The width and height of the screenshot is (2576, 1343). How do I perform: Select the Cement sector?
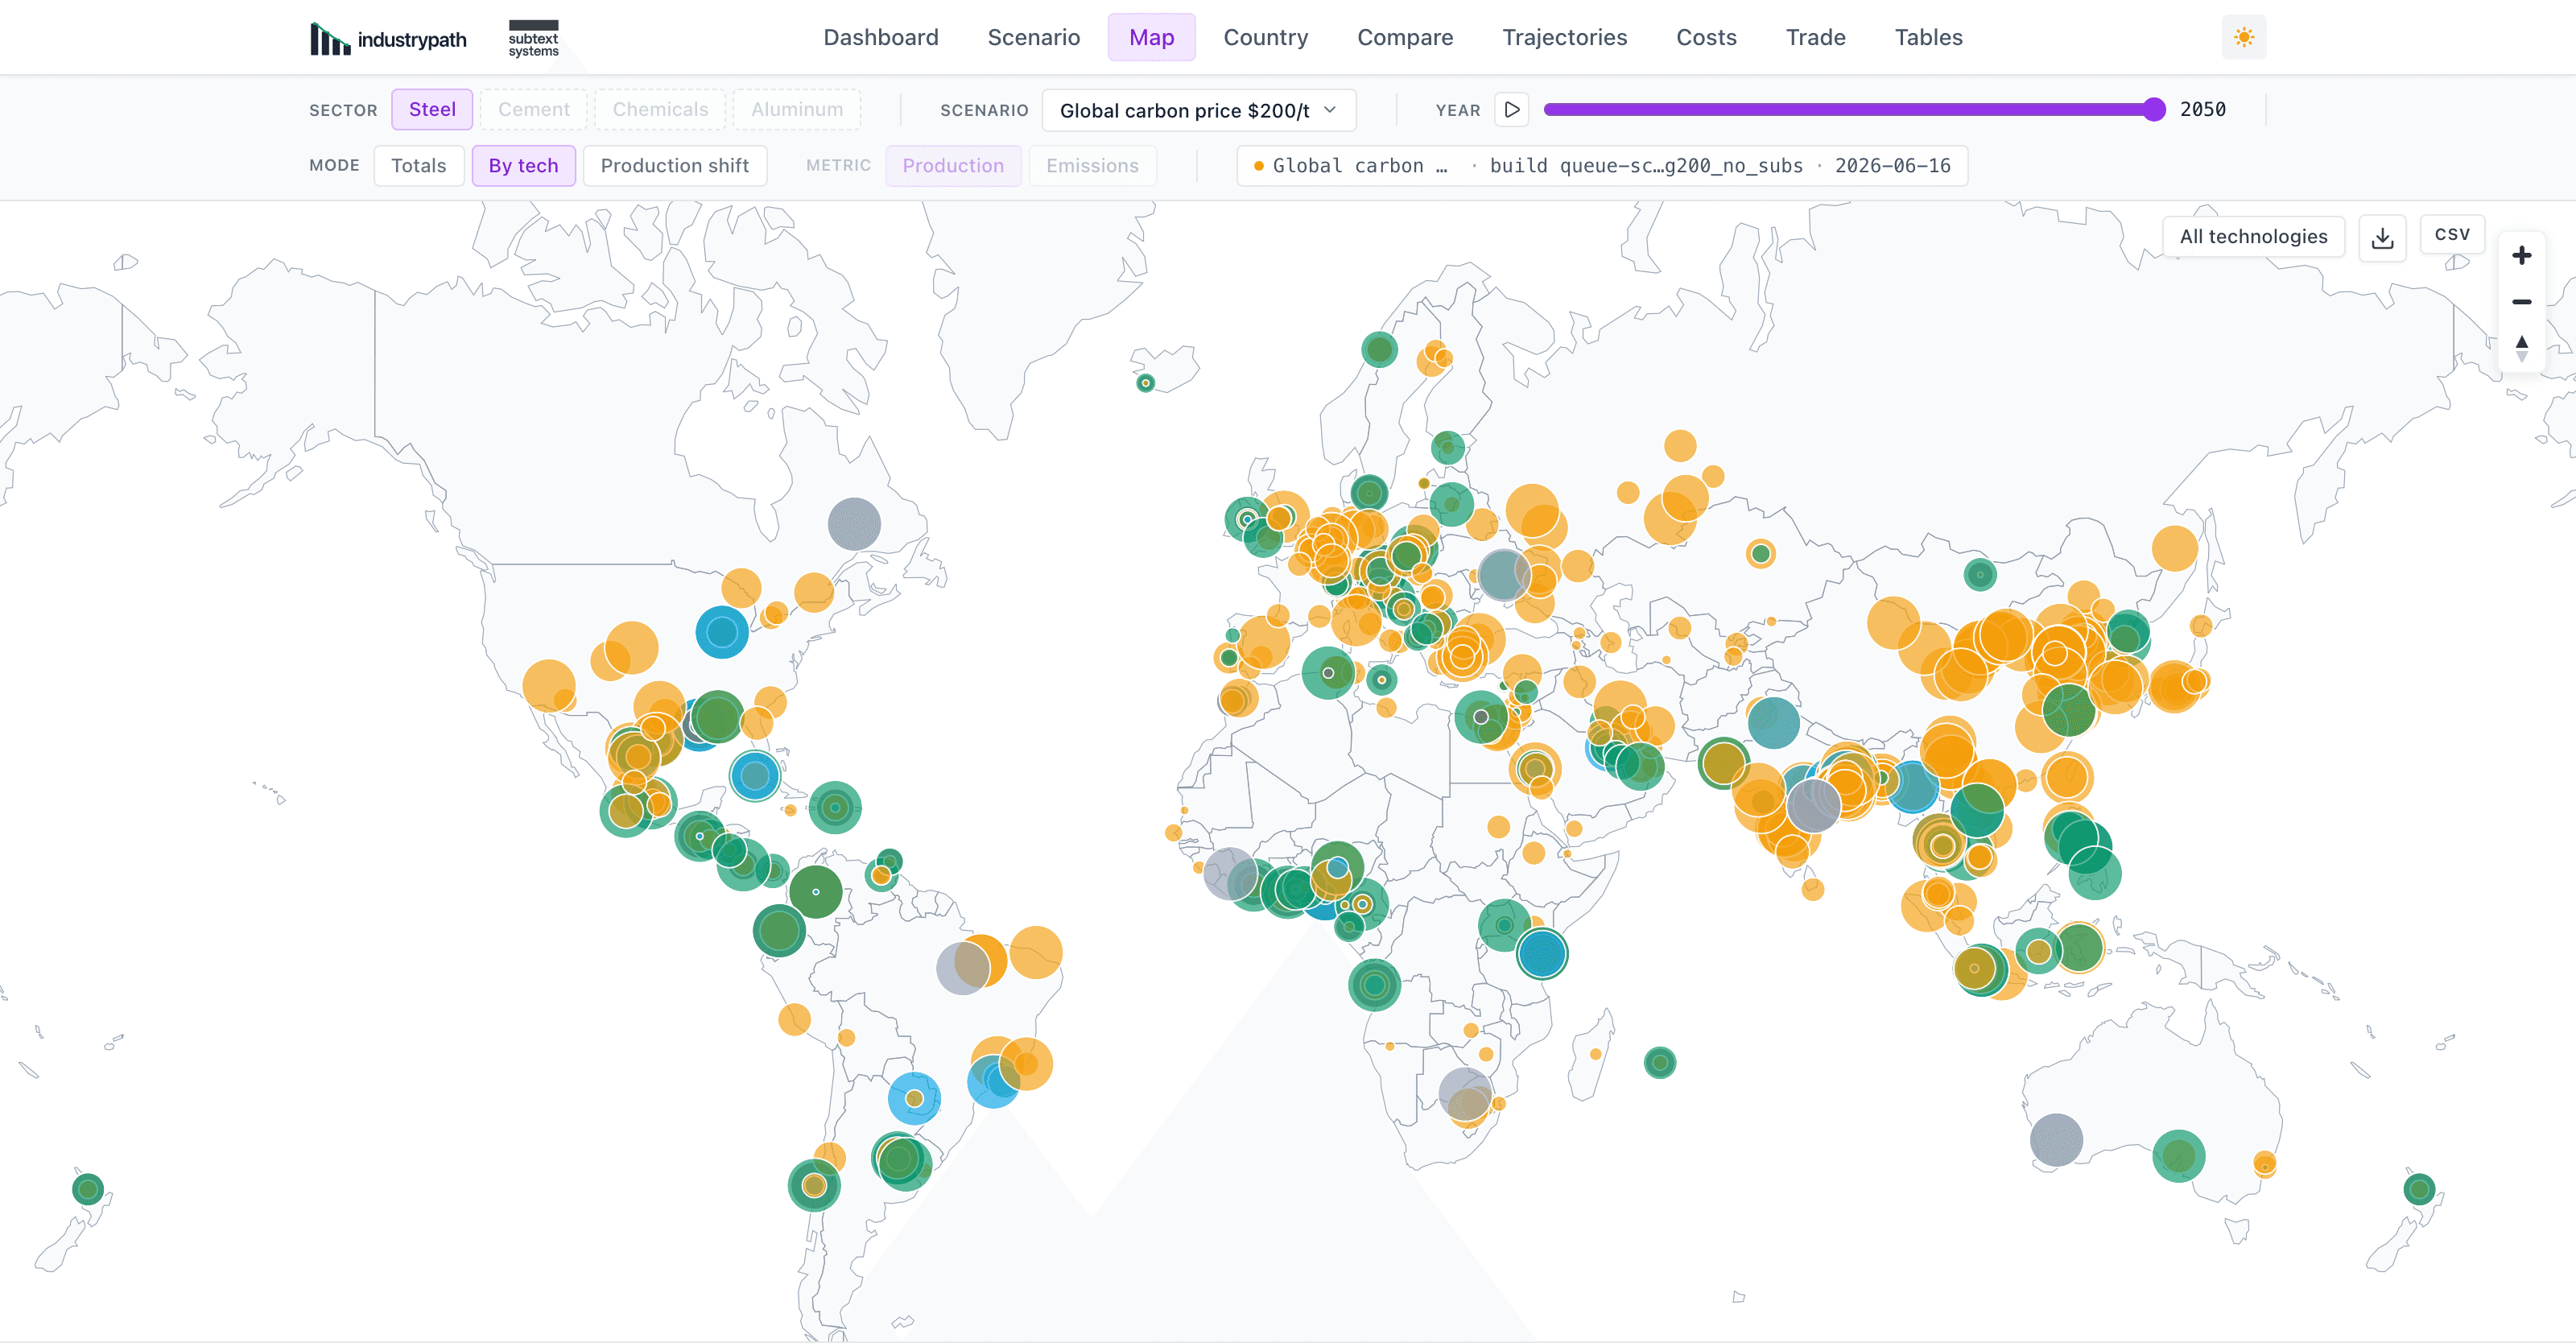534,109
